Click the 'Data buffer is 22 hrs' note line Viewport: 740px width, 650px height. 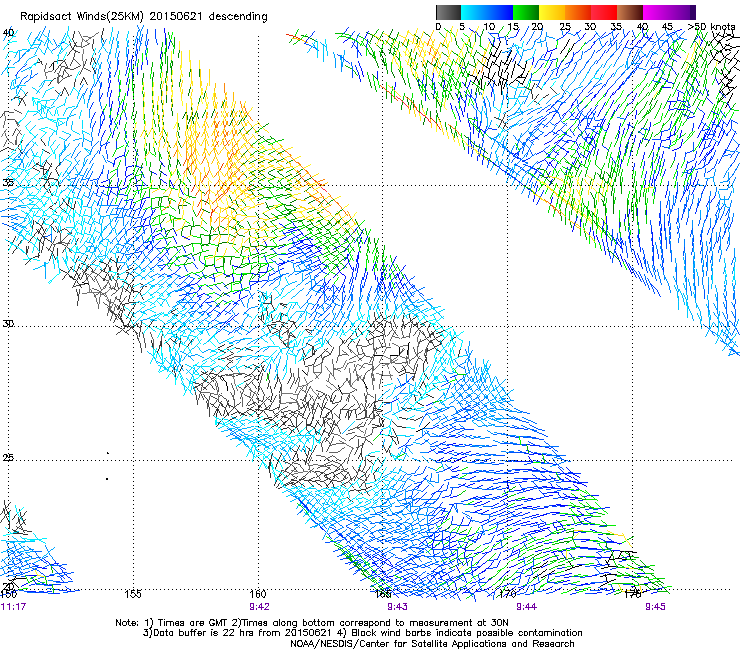362,633
